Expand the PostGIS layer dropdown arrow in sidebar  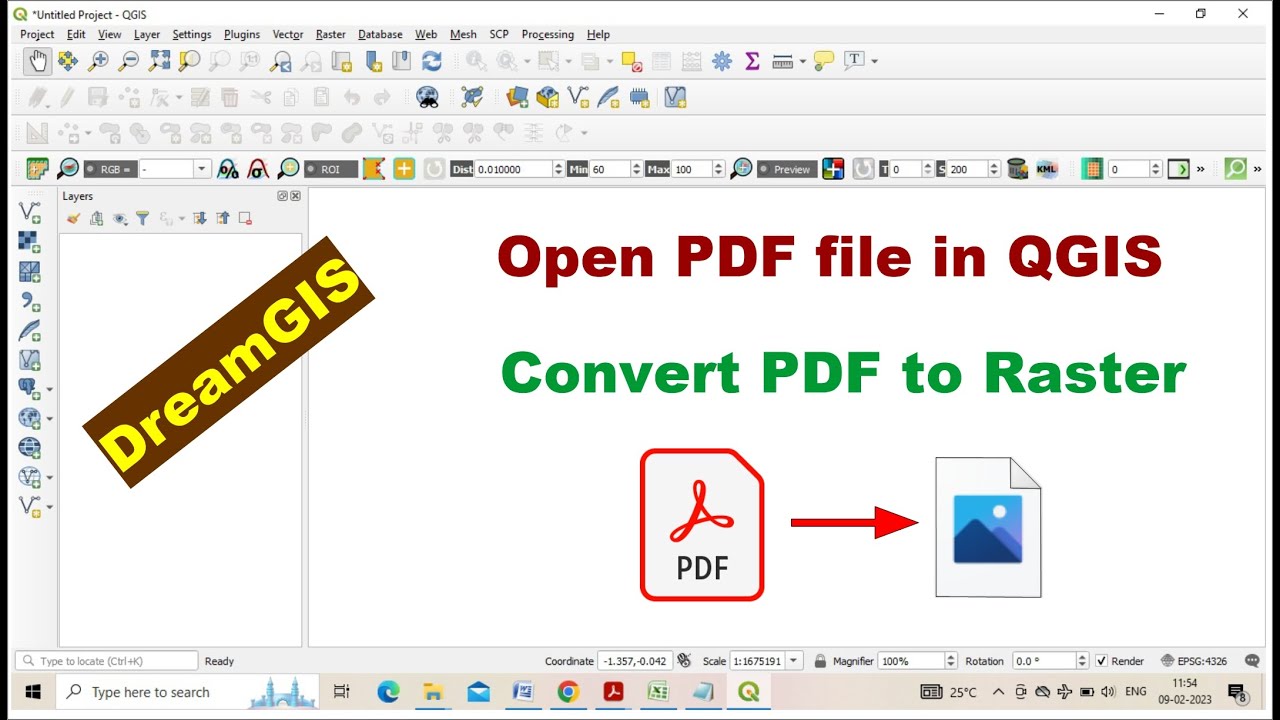[x=49, y=389]
